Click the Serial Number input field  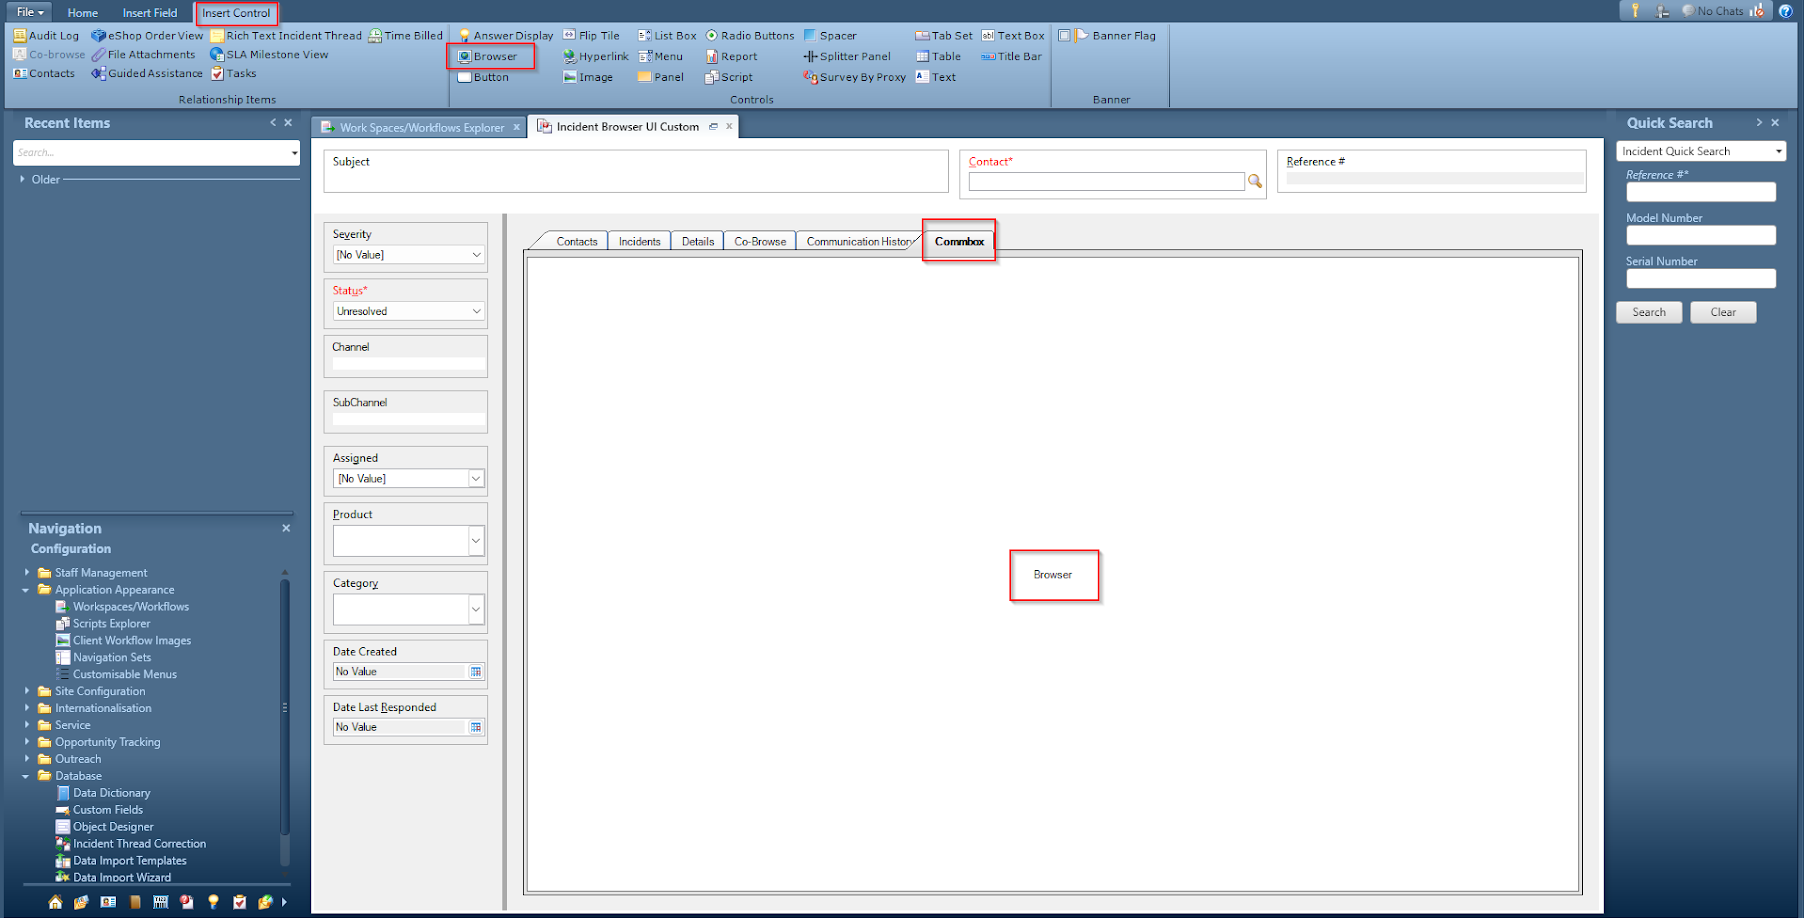[x=1701, y=279]
